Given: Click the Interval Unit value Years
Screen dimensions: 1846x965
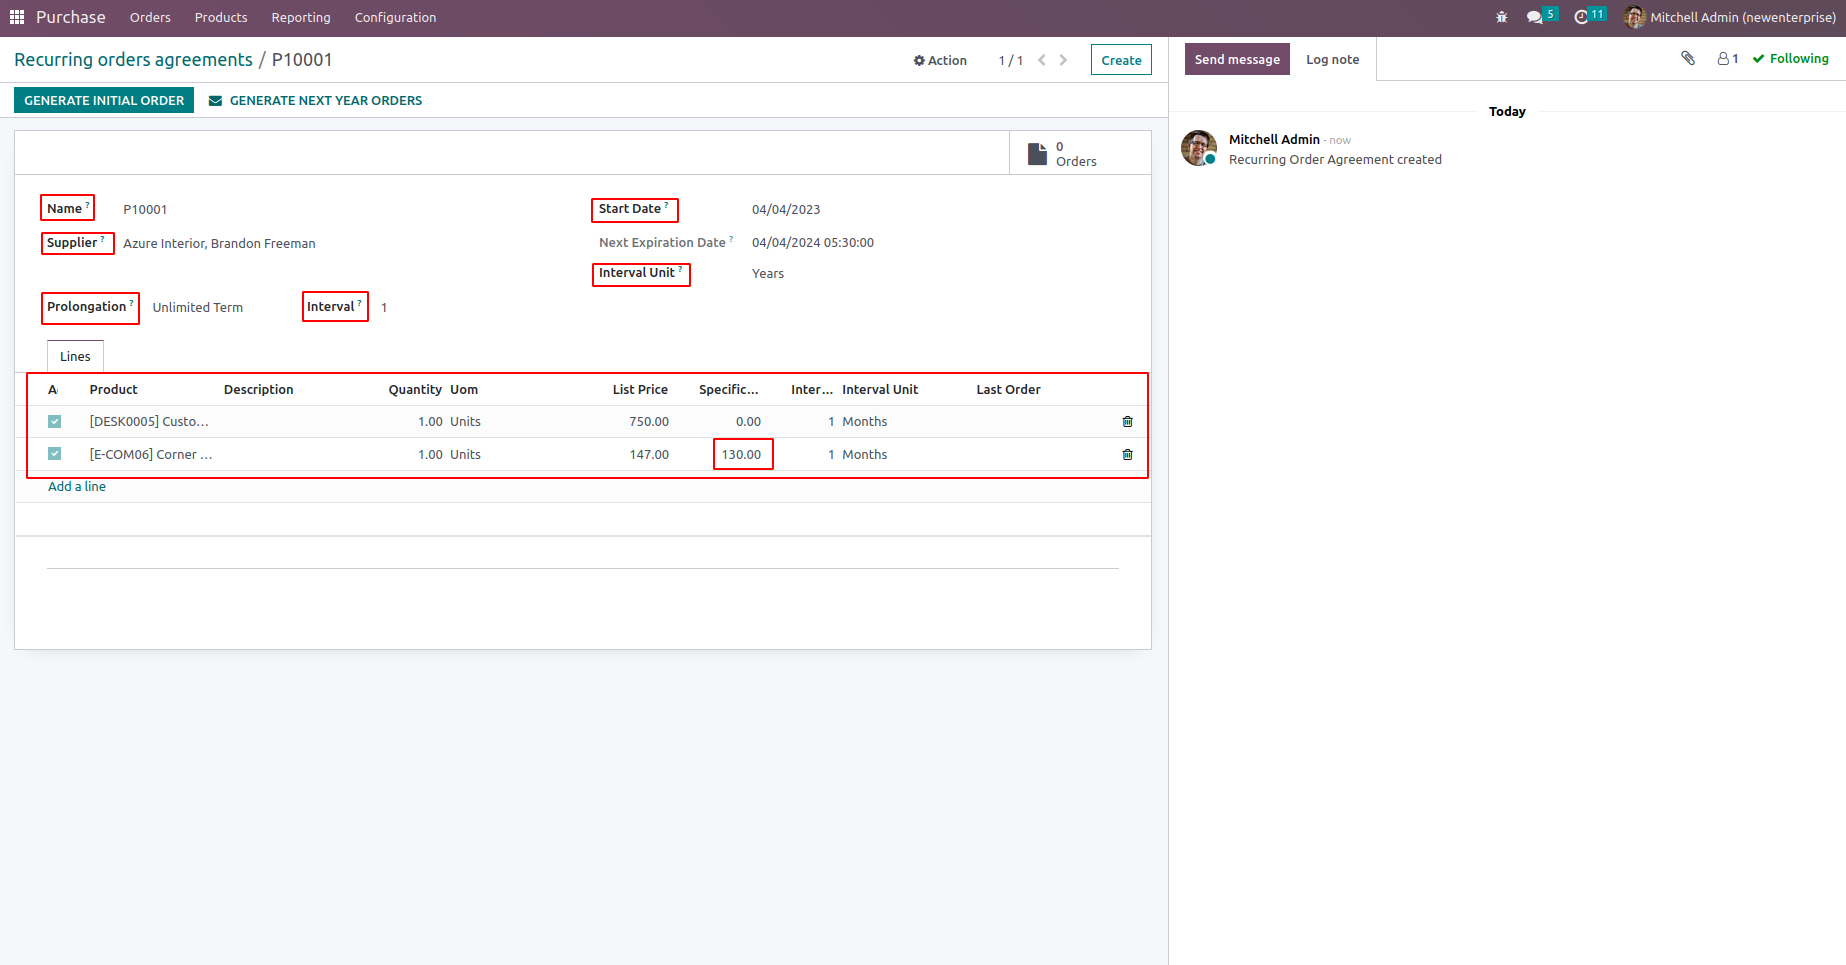Looking at the screenshot, I should tap(768, 274).
